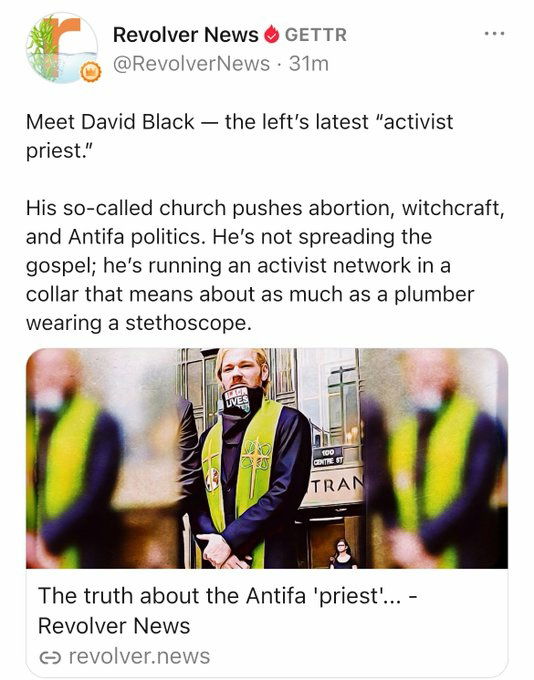Open the Revolver News display name
This screenshot has height=680, width=534.
coord(185,35)
